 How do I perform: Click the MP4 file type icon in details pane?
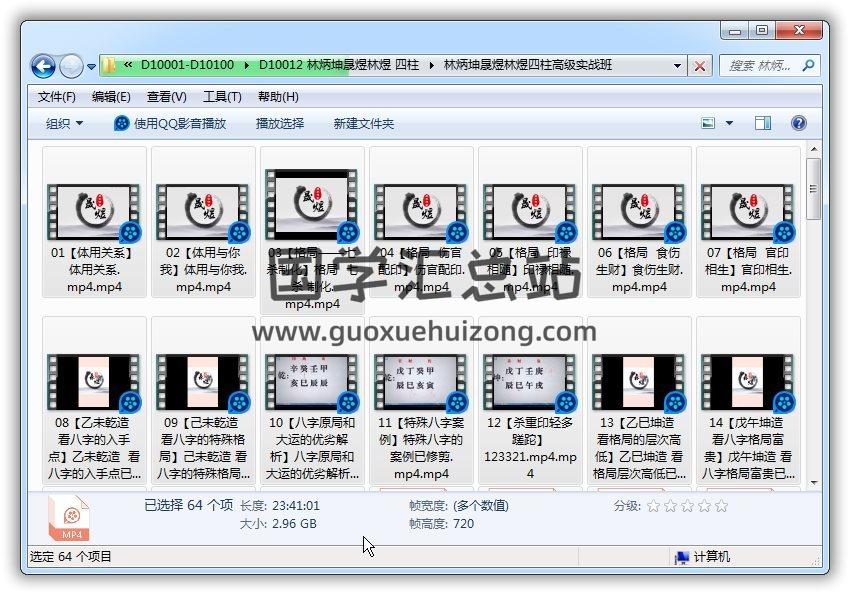69,519
